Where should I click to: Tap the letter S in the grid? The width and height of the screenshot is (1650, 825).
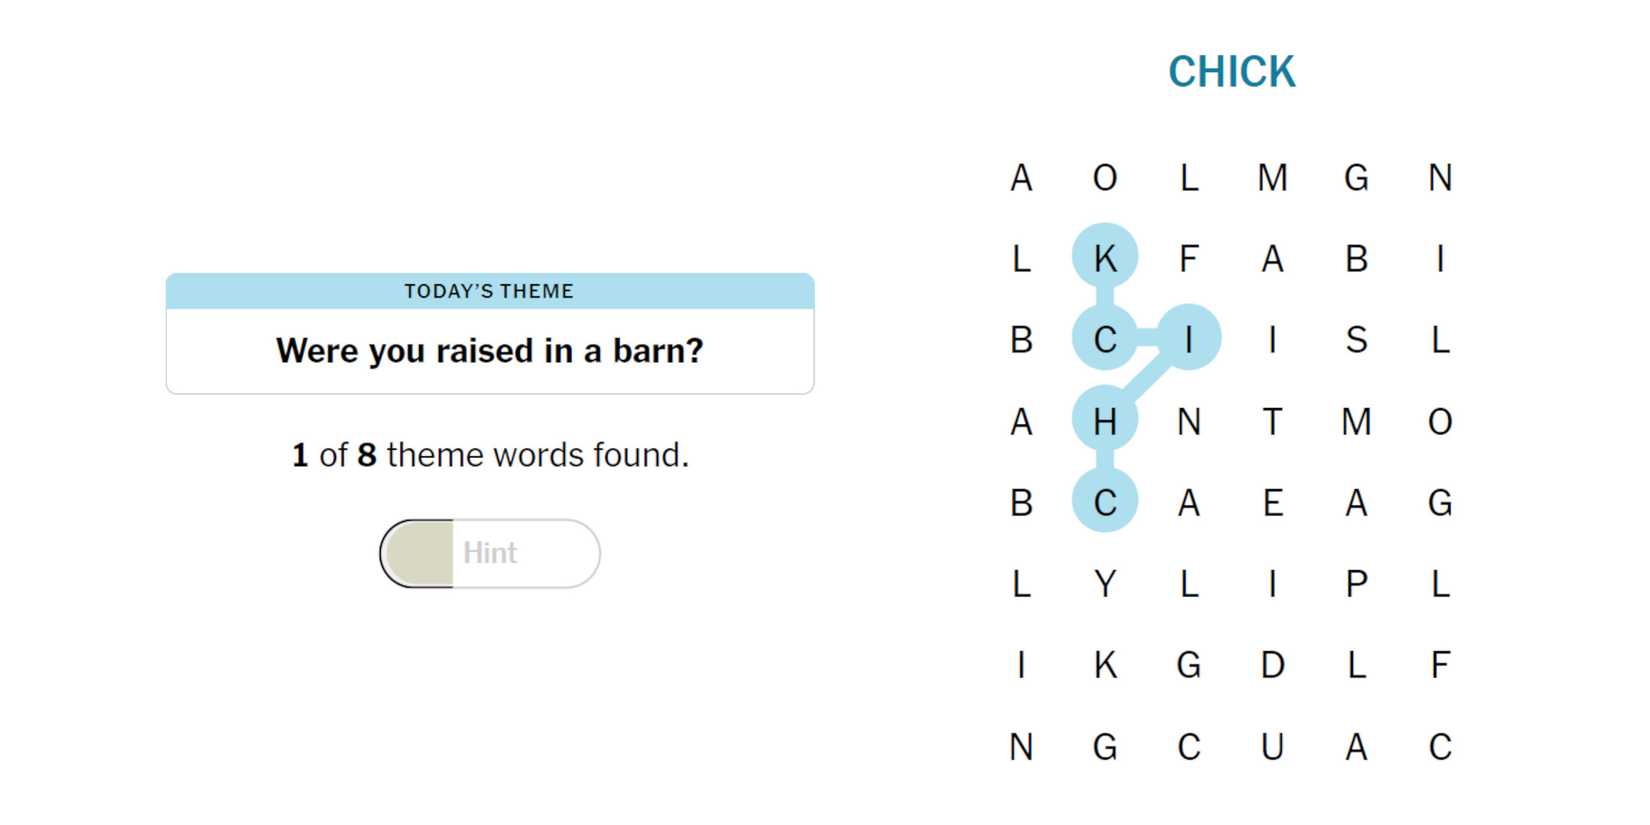click(x=1356, y=339)
